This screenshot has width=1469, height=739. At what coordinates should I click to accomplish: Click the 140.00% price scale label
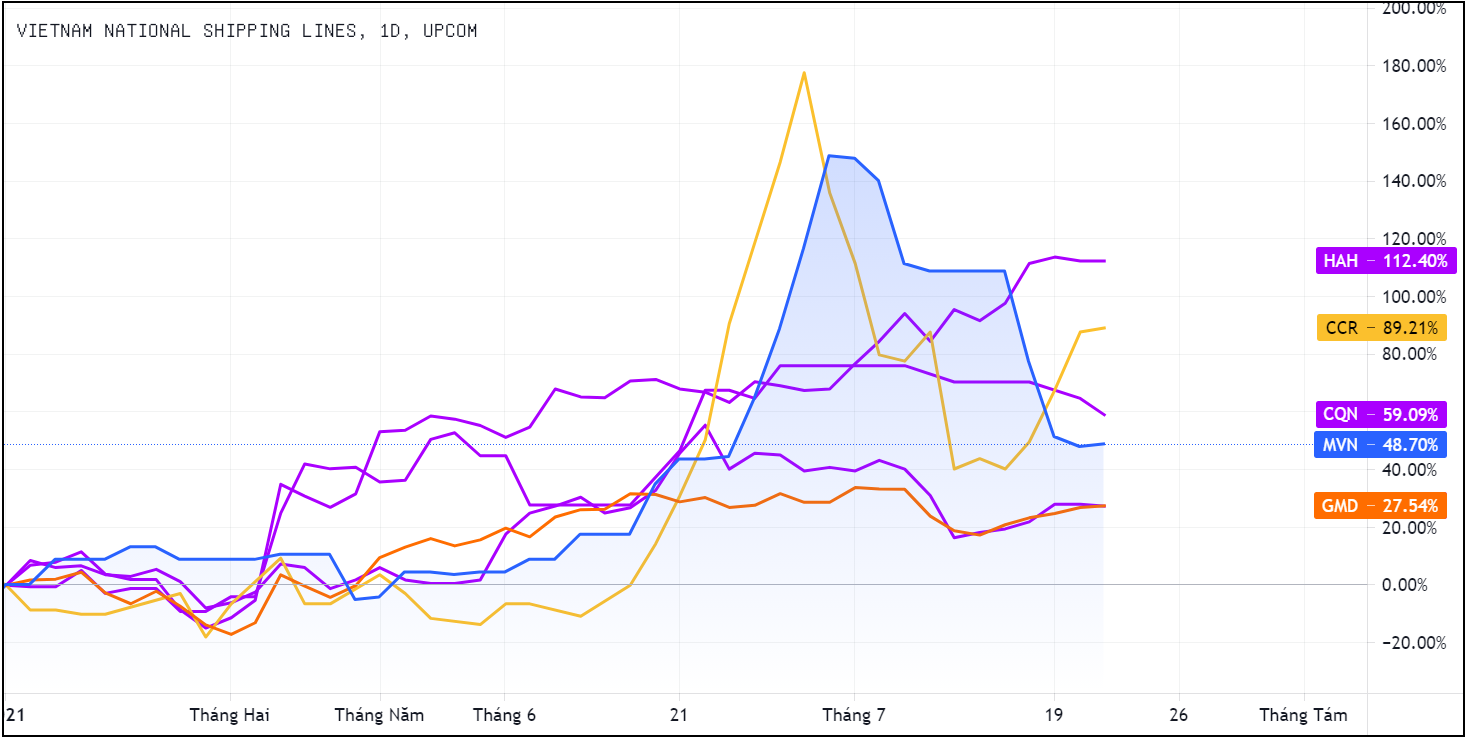point(1413,181)
